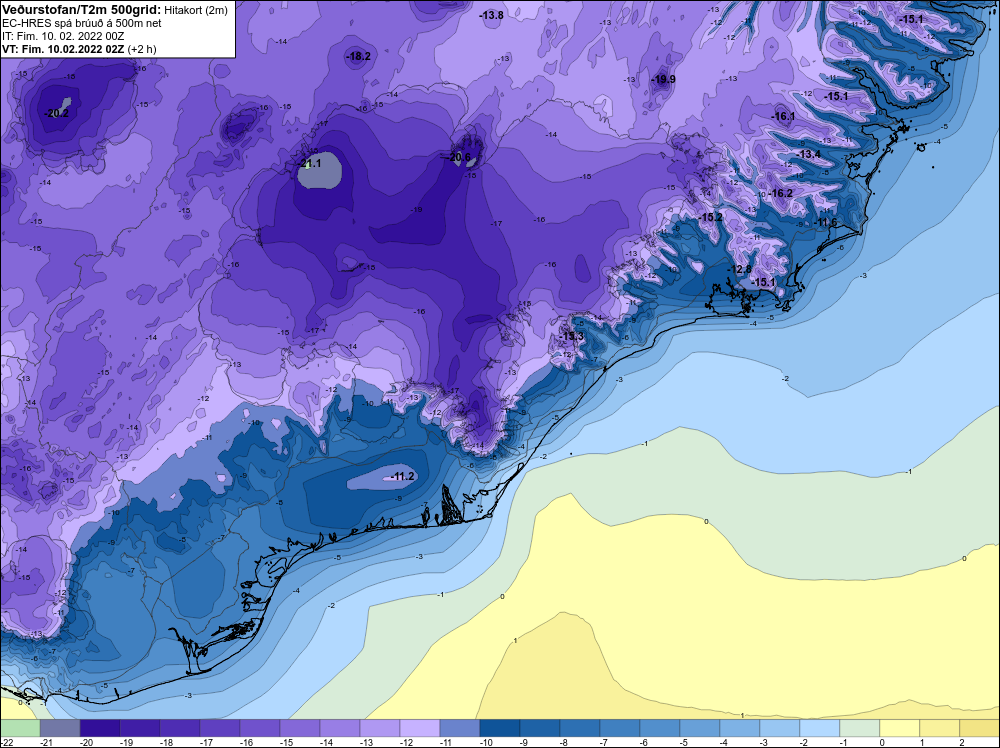Click the legend swatch labeled -17
Image resolution: width=1000 pixels, height=748 pixels.
[220, 728]
